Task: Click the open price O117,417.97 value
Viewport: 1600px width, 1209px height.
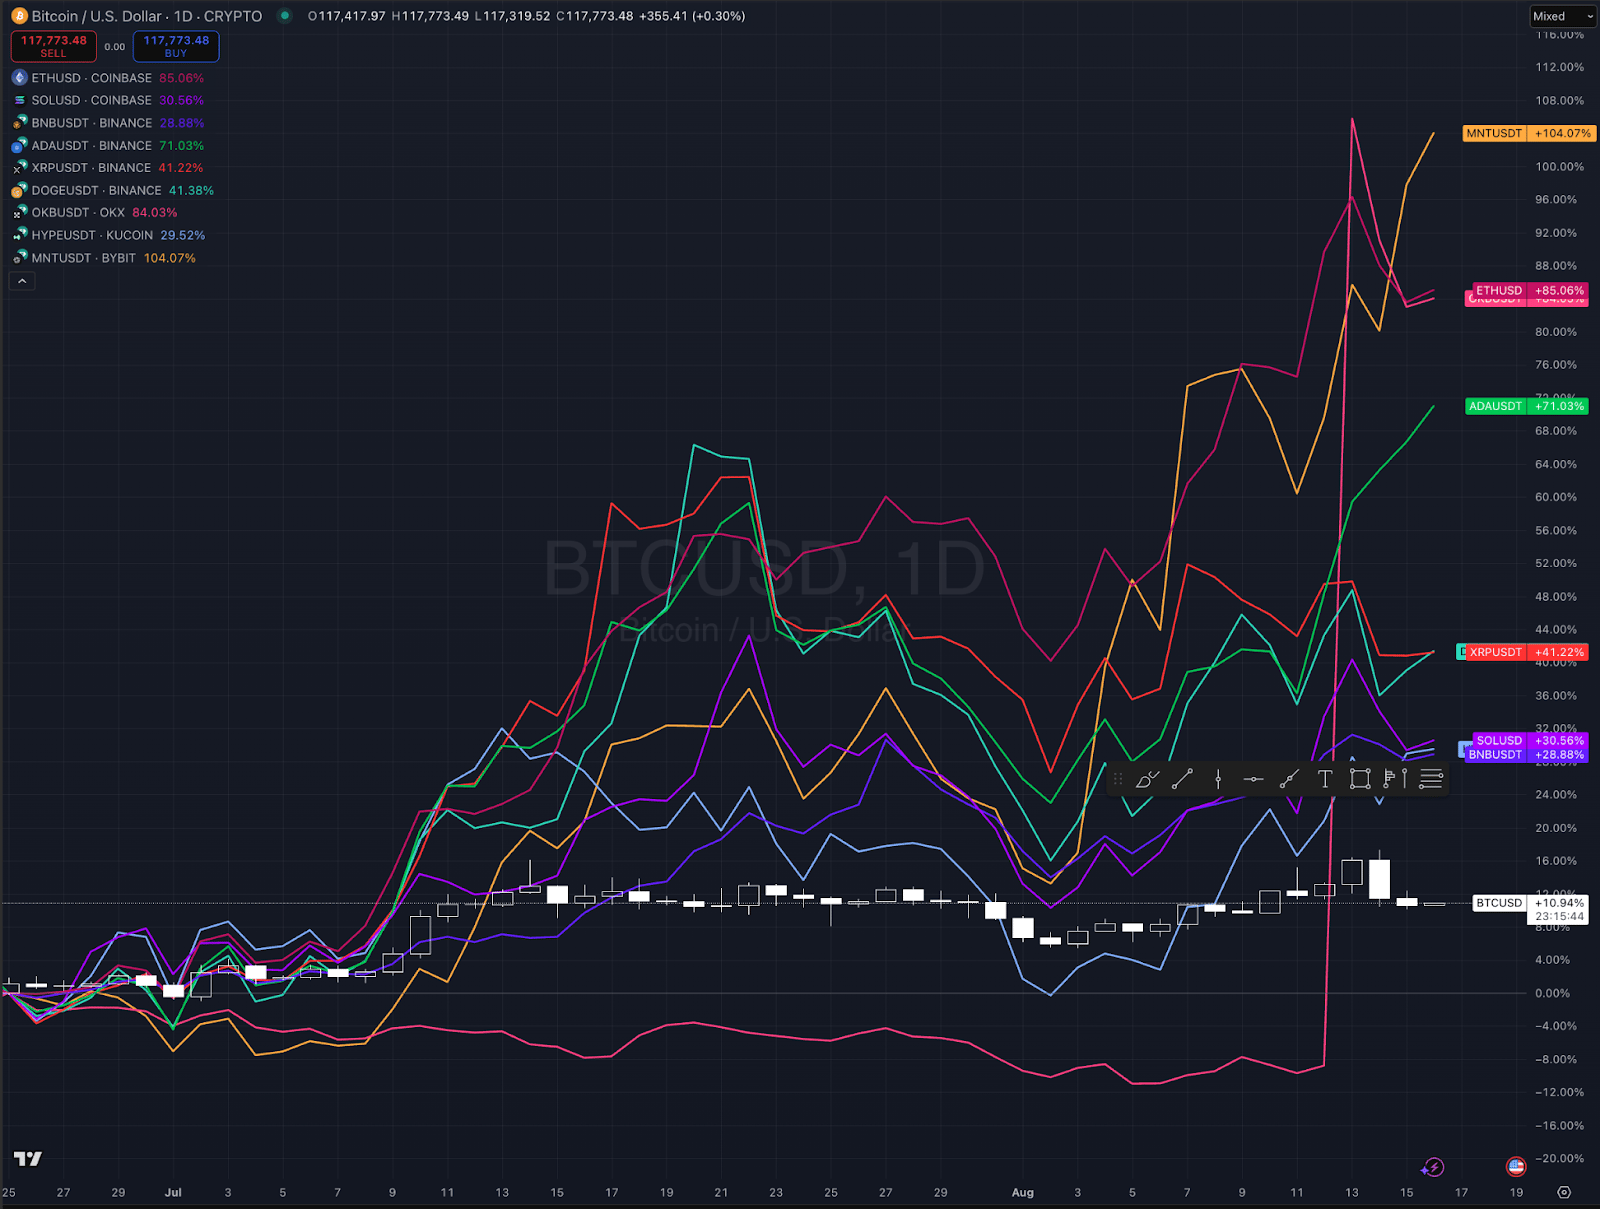Action: coord(347,16)
